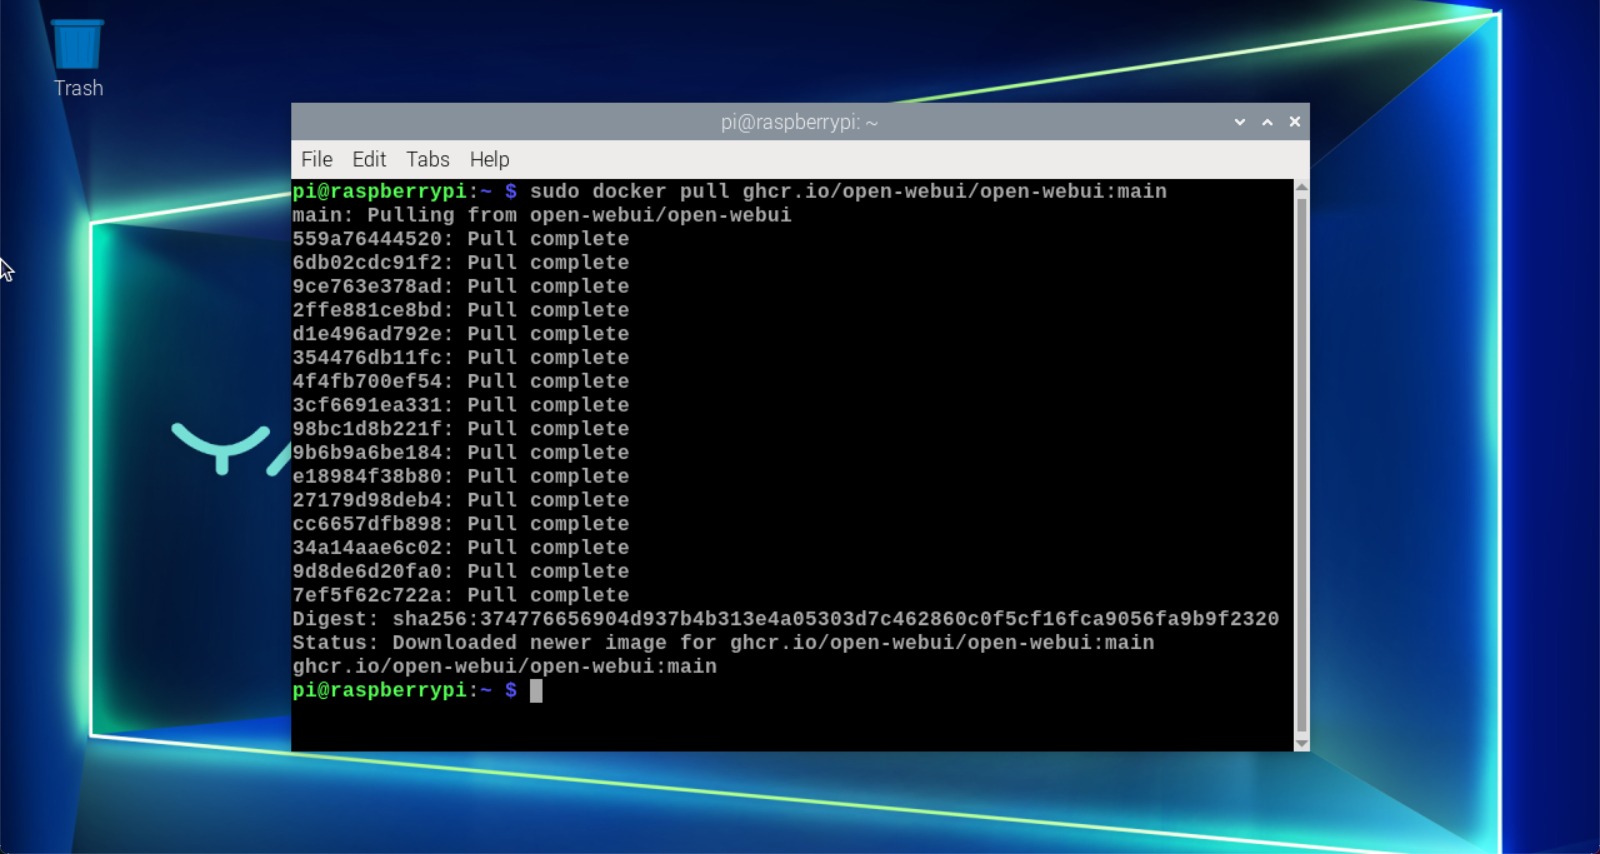Close the pi@raspberrypi terminal window
1600x854 pixels.
coord(1295,122)
